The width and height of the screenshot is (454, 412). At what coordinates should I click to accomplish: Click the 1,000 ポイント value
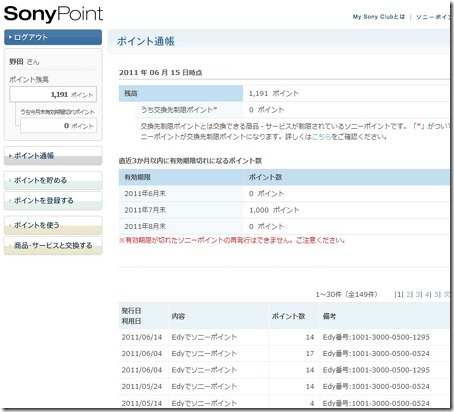274,210
